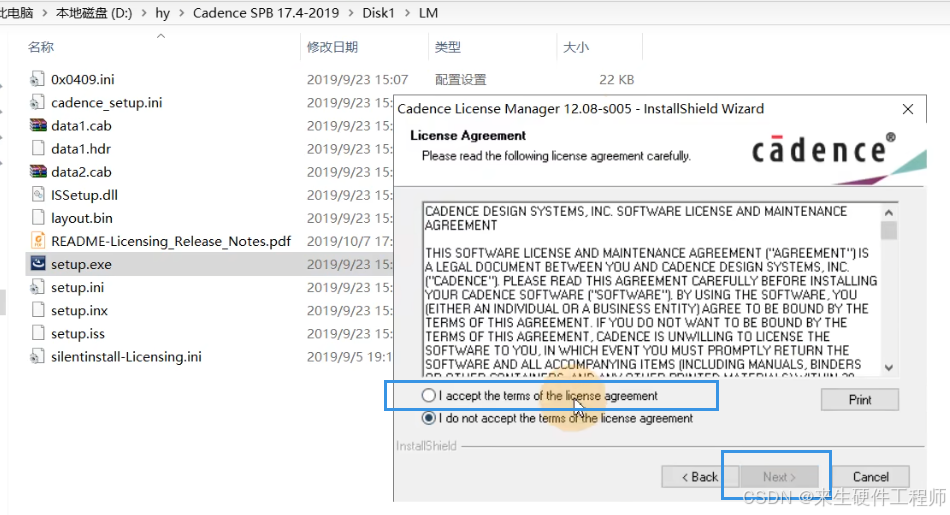The height and width of the screenshot is (515, 950).
Task: Click the 配置设置 type cell
Action: click(460, 79)
